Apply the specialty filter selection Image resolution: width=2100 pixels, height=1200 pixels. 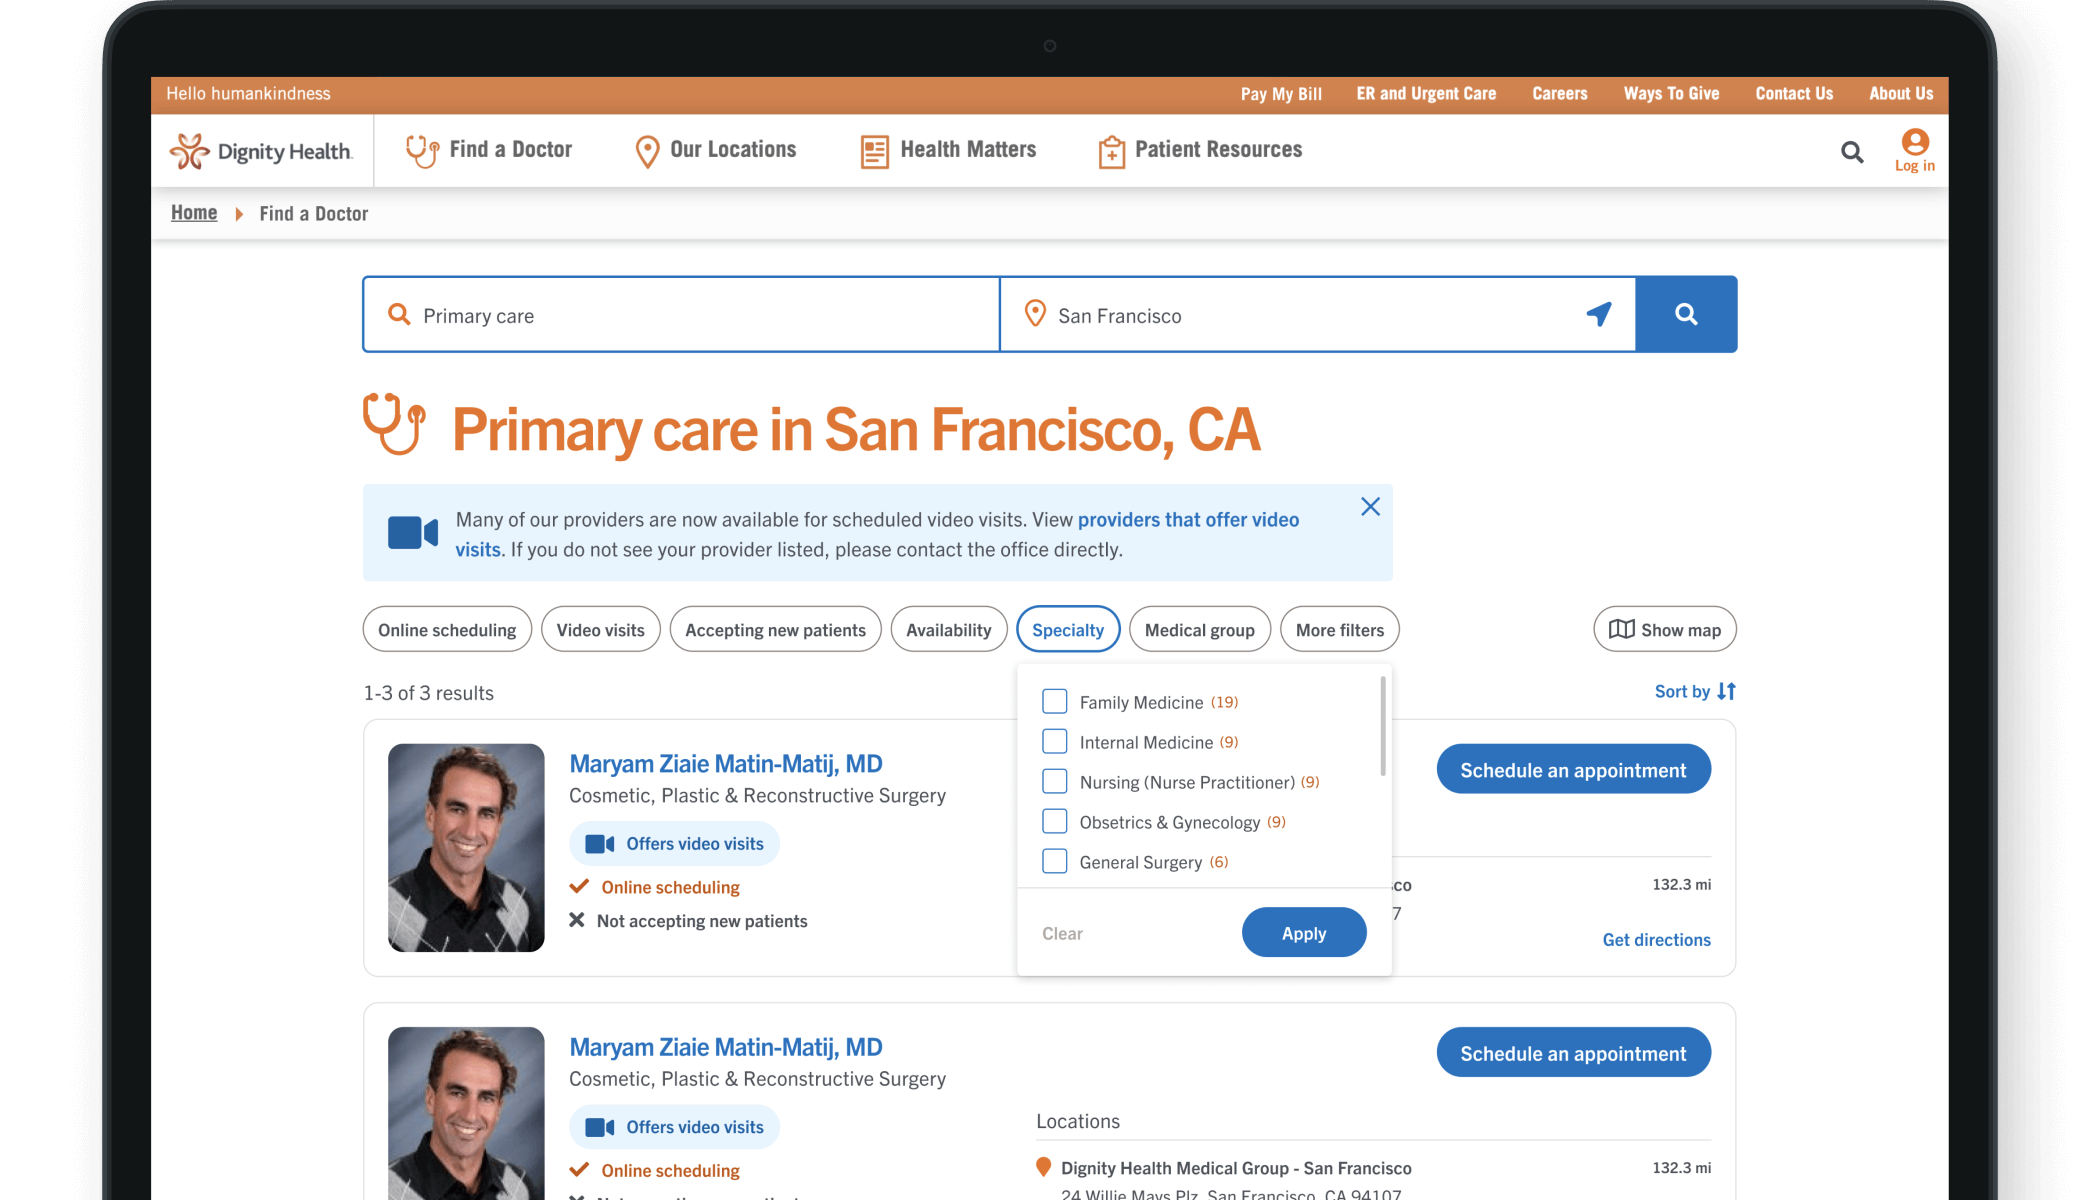click(1304, 932)
